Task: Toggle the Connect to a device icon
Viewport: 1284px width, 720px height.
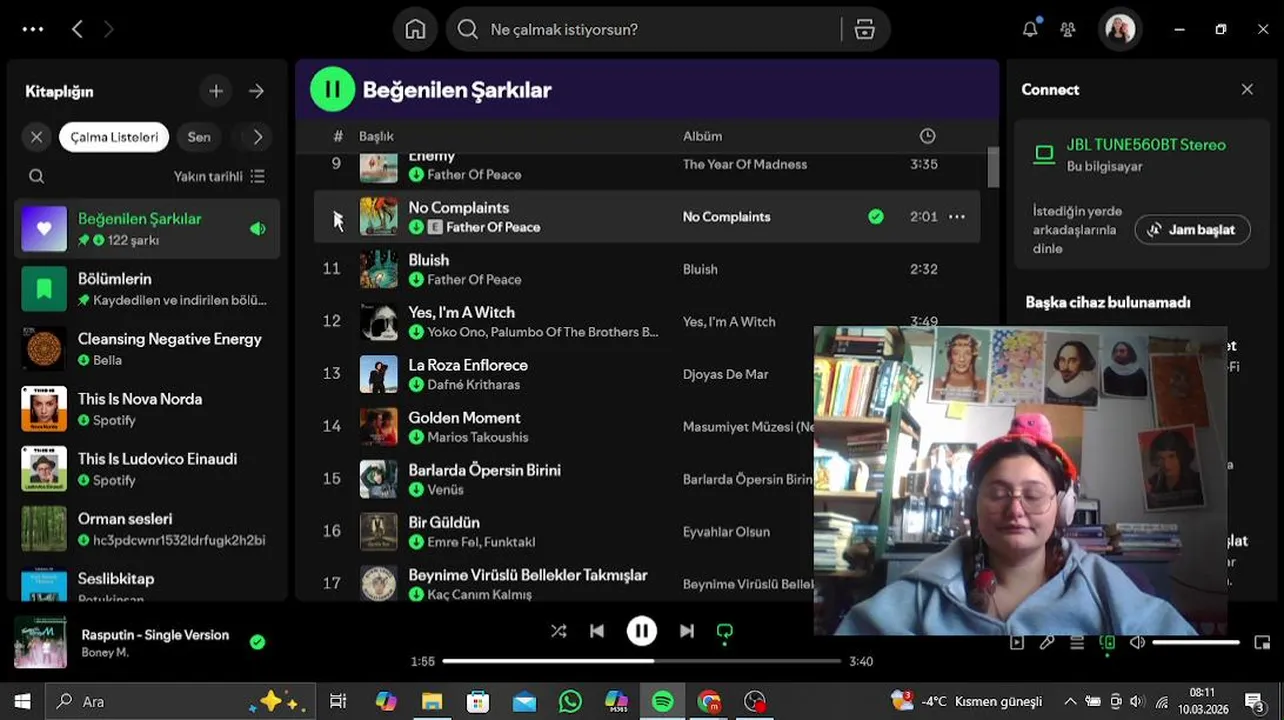Action: [1107, 643]
